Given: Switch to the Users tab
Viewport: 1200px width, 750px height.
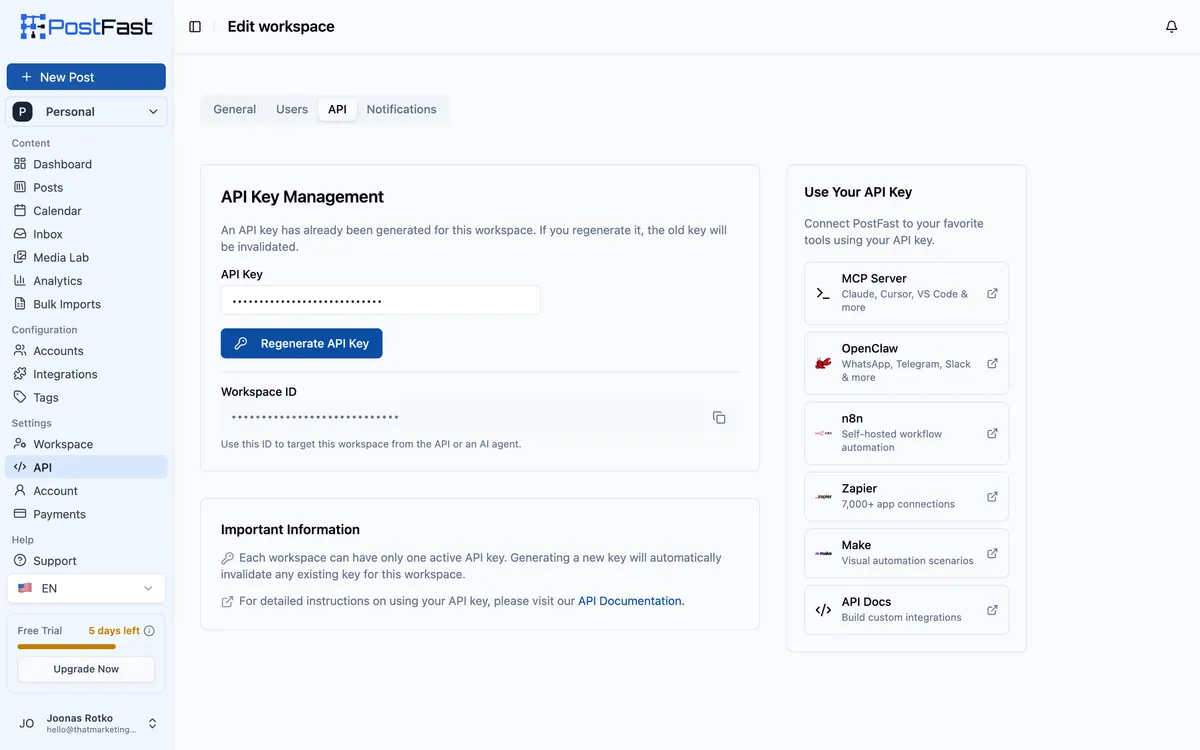Looking at the screenshot, I should coord(292,109).
